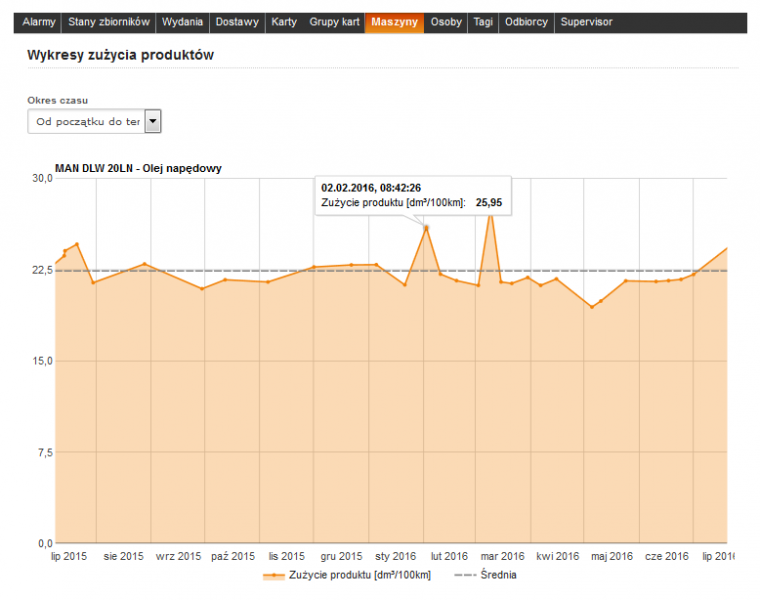Click the tooltip value 25,95

pos(489,203)
